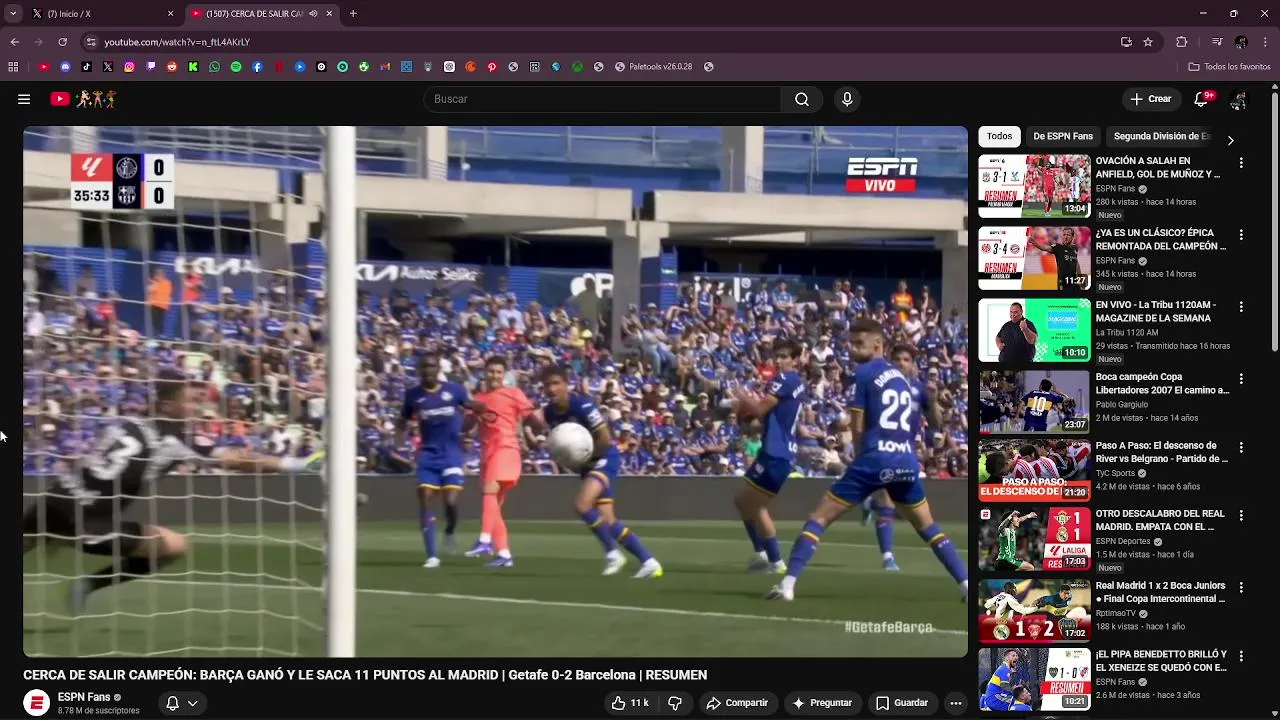Go to the YouTube home logo
Screen dimensions: 1280x720
point(84,99)
